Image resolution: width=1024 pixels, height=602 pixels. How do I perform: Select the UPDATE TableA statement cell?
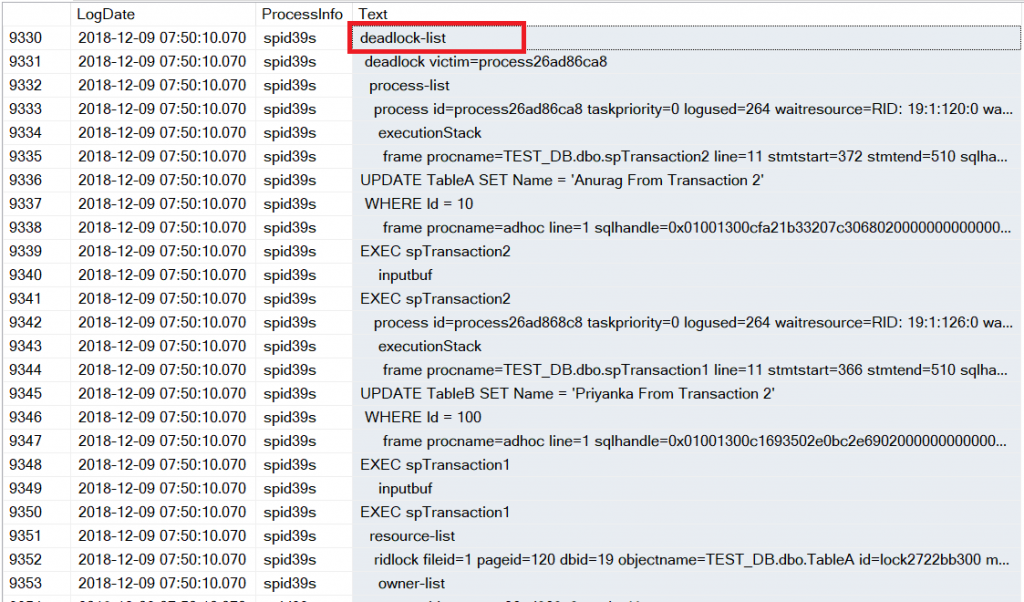tap(562, 180)
